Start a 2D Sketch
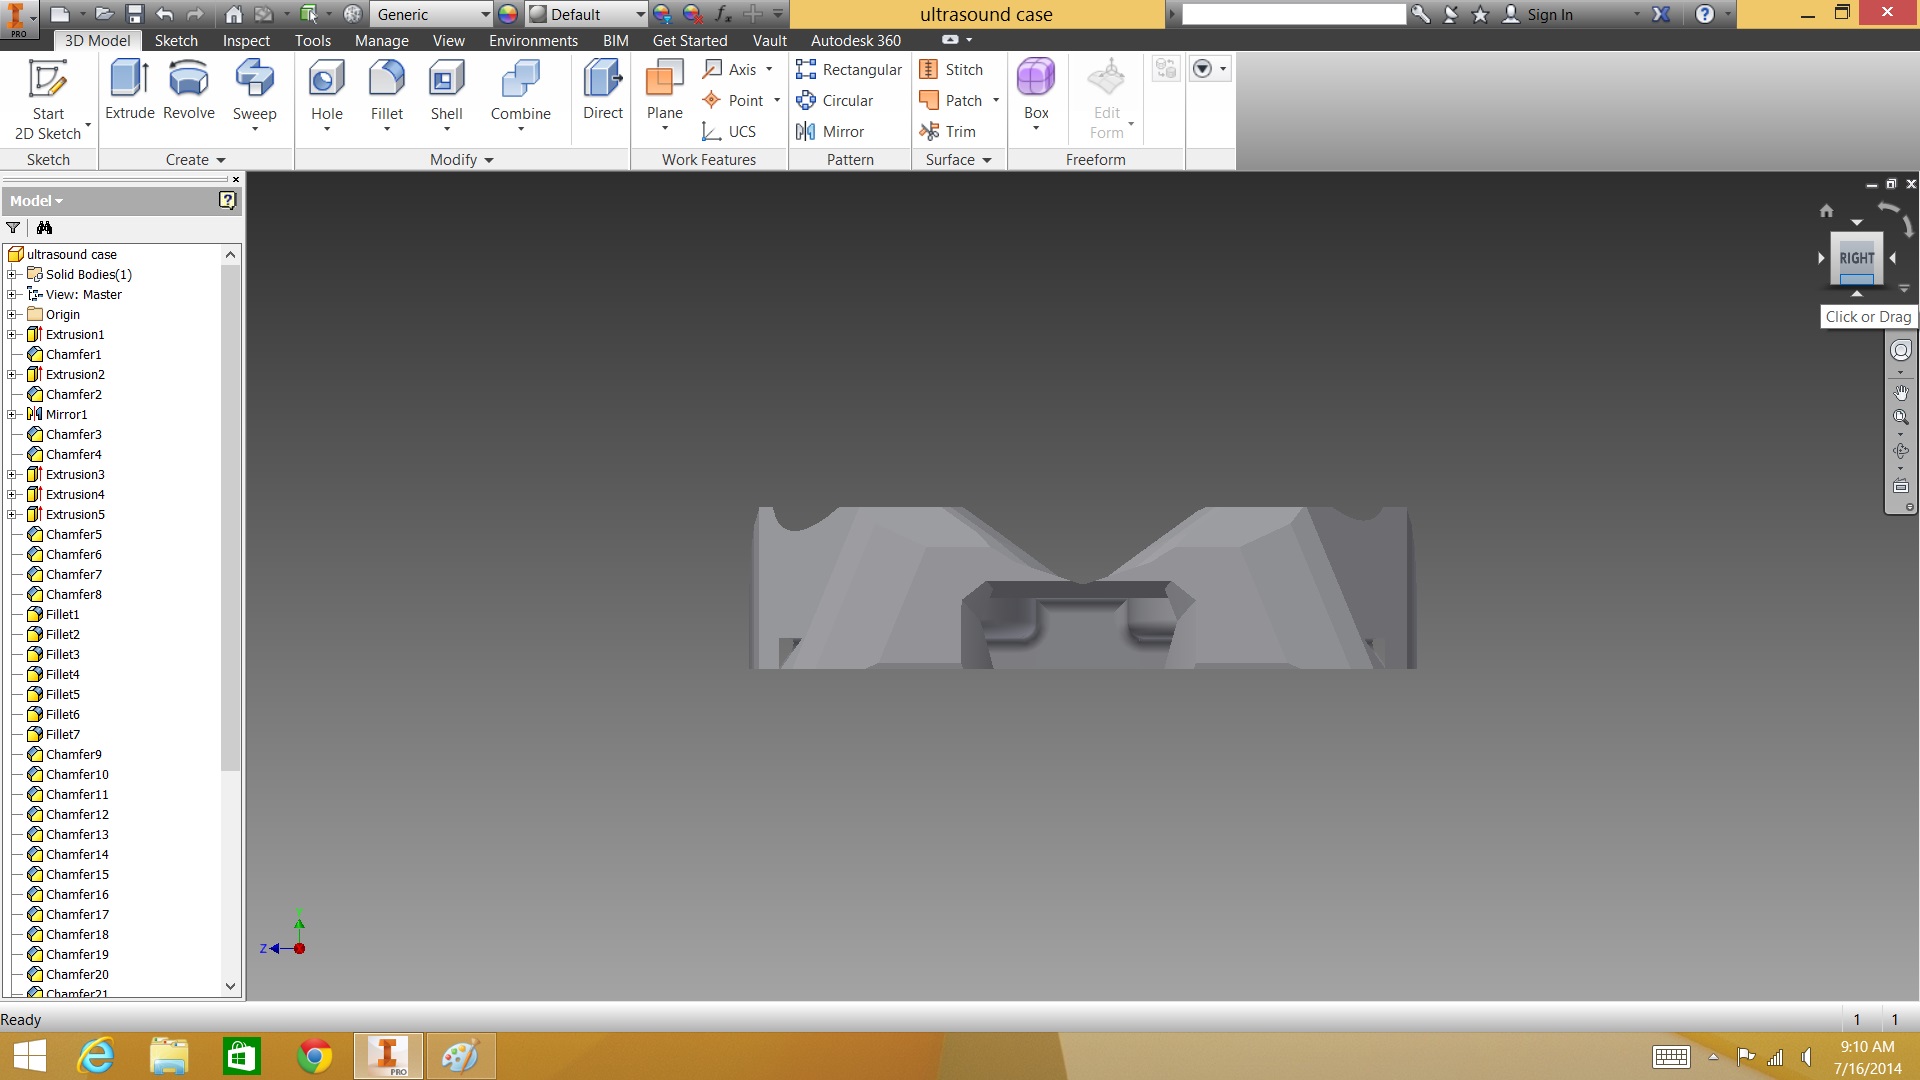 48,100
